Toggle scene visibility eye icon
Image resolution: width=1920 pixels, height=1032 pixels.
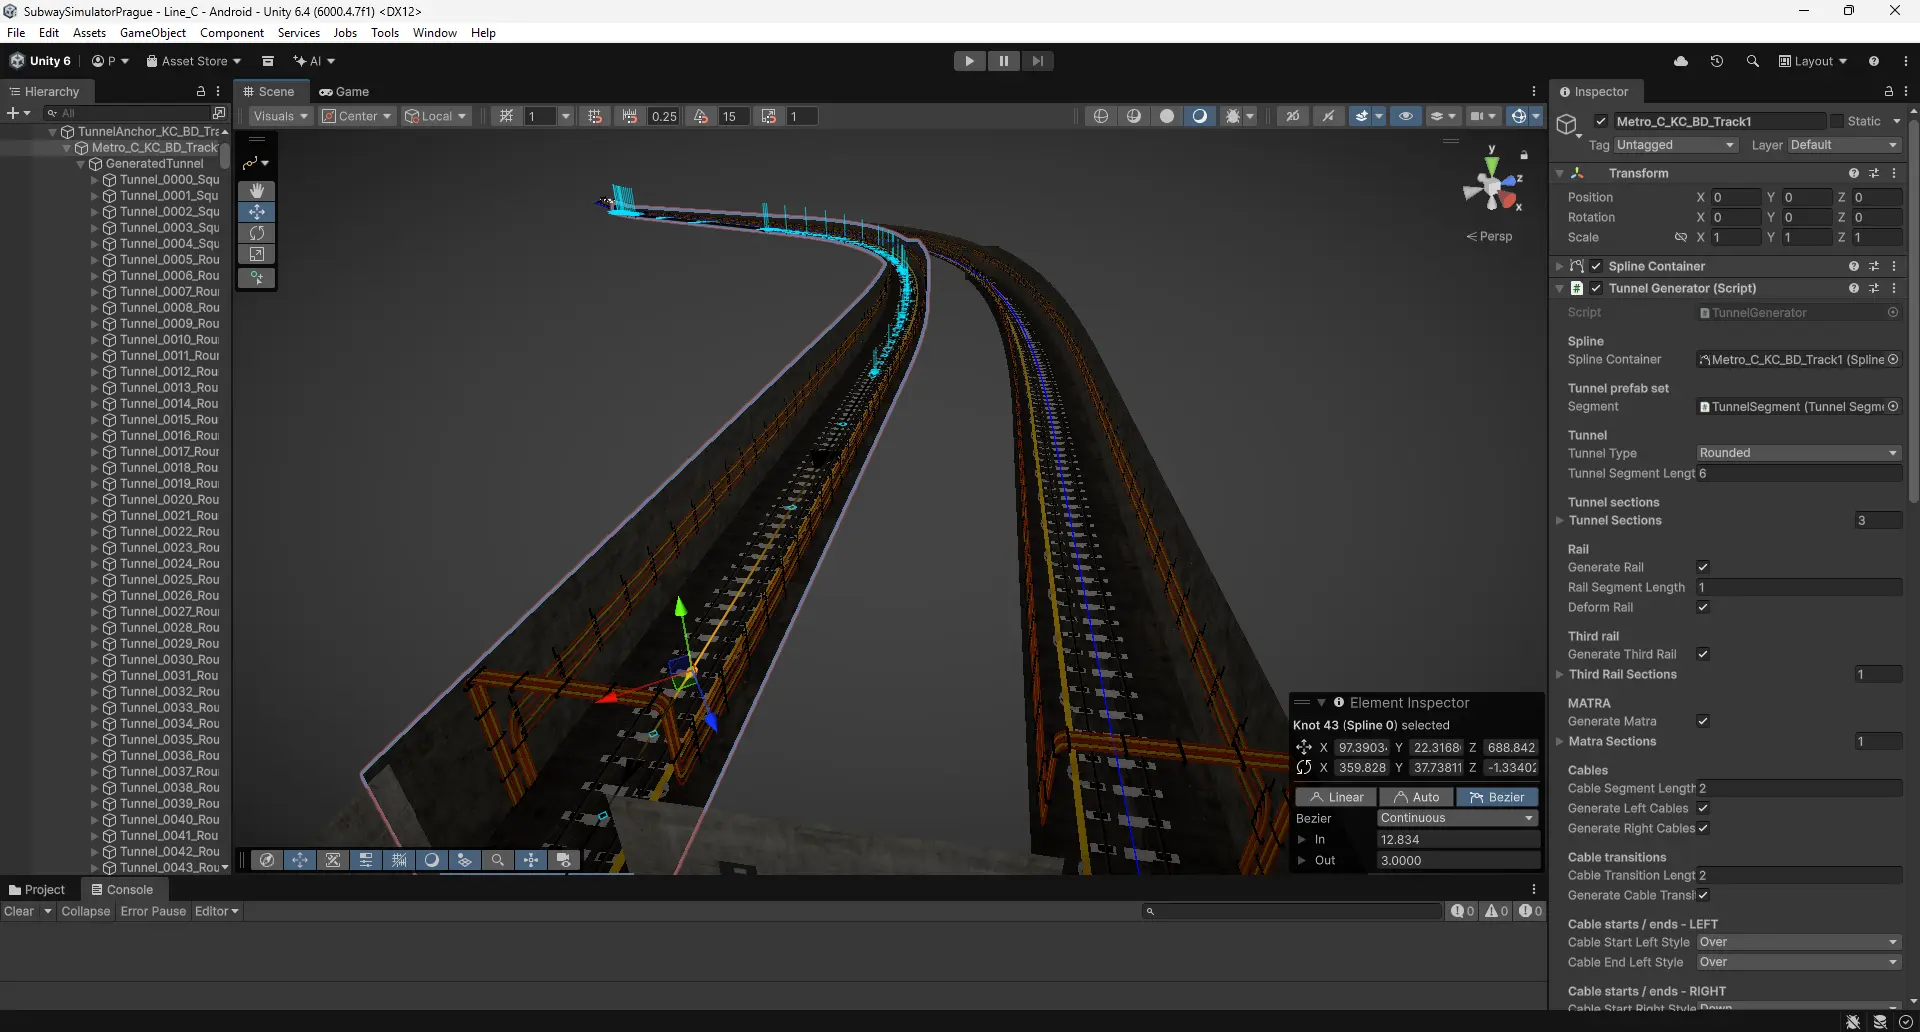(x=1405, y=116)
